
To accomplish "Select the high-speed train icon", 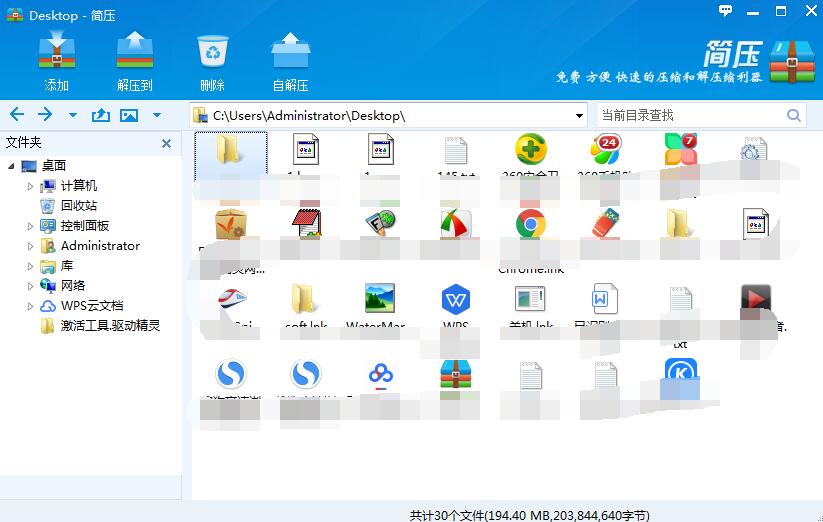I will coord(232,299).
